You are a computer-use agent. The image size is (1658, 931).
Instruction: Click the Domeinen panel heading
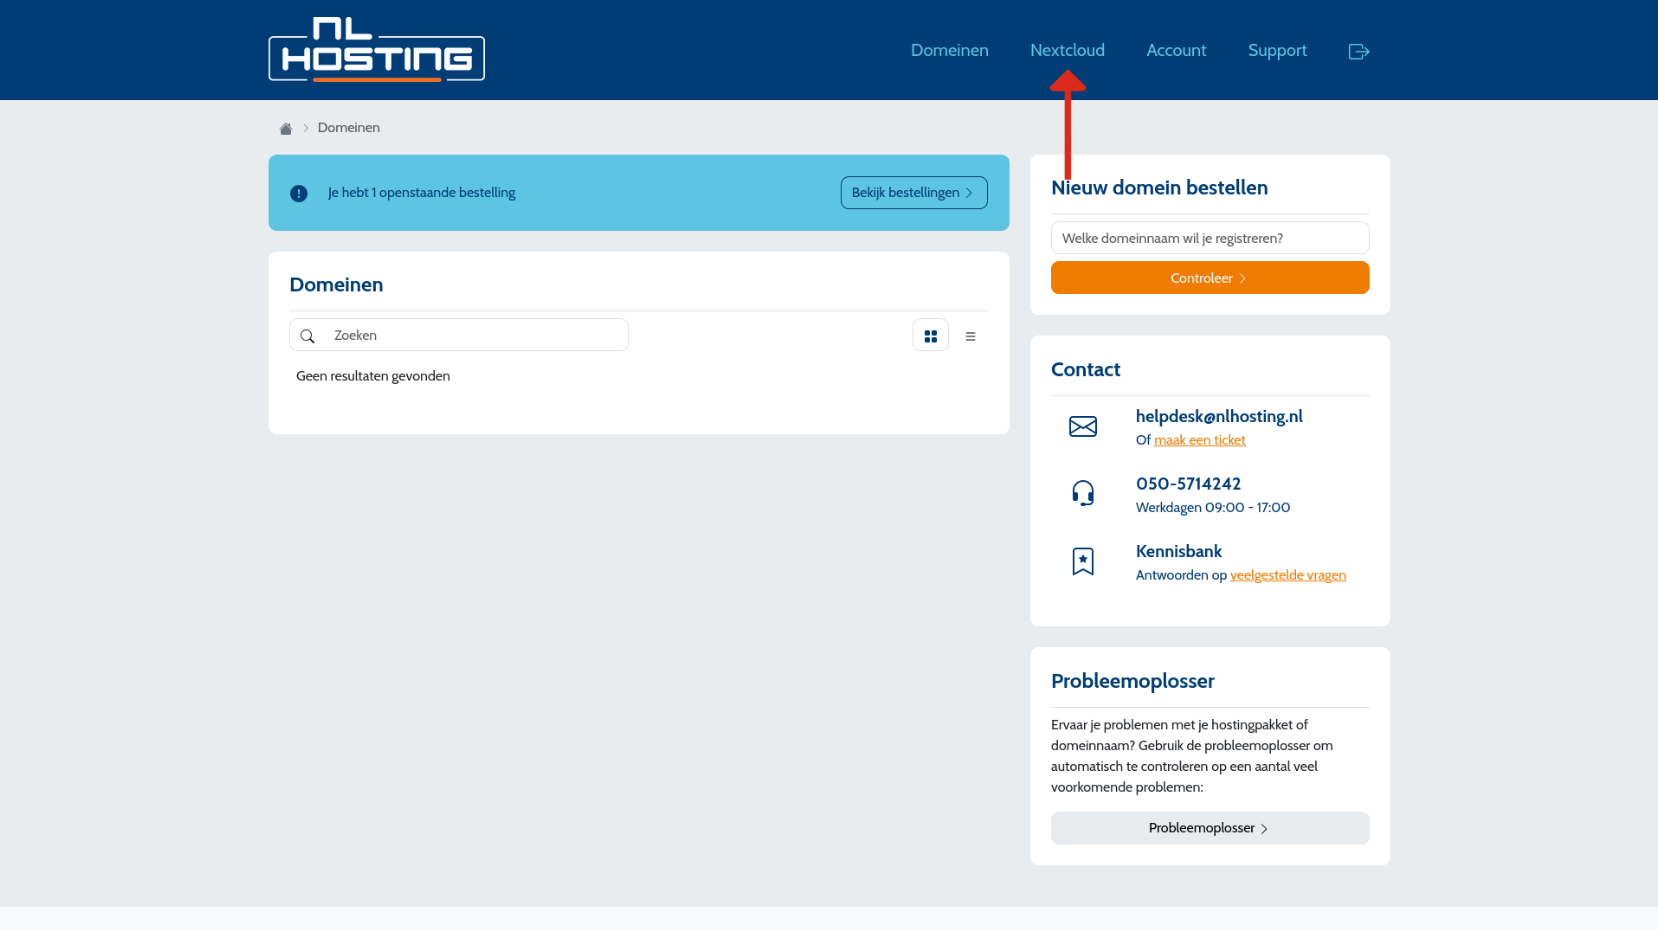(x=336, y=284)
